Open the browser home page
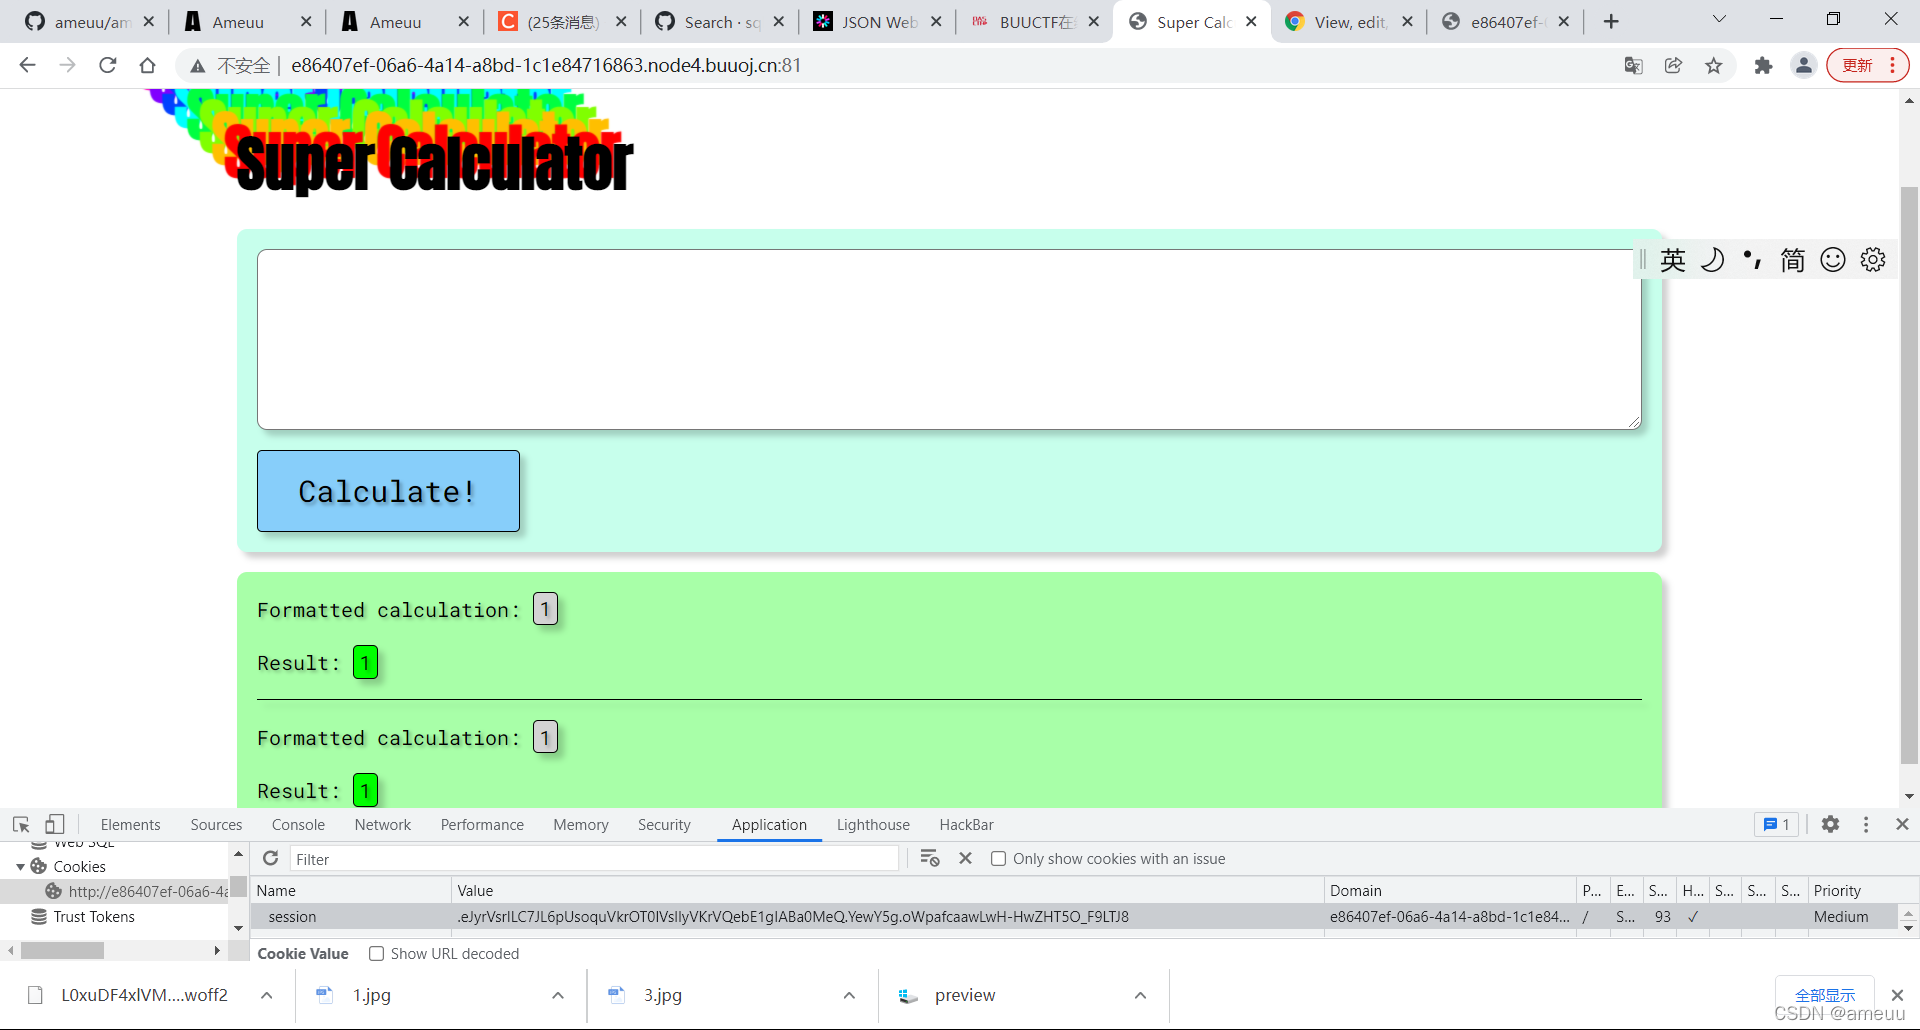The height and width of the screenshot is (1030, 1920). pos(147,65)
